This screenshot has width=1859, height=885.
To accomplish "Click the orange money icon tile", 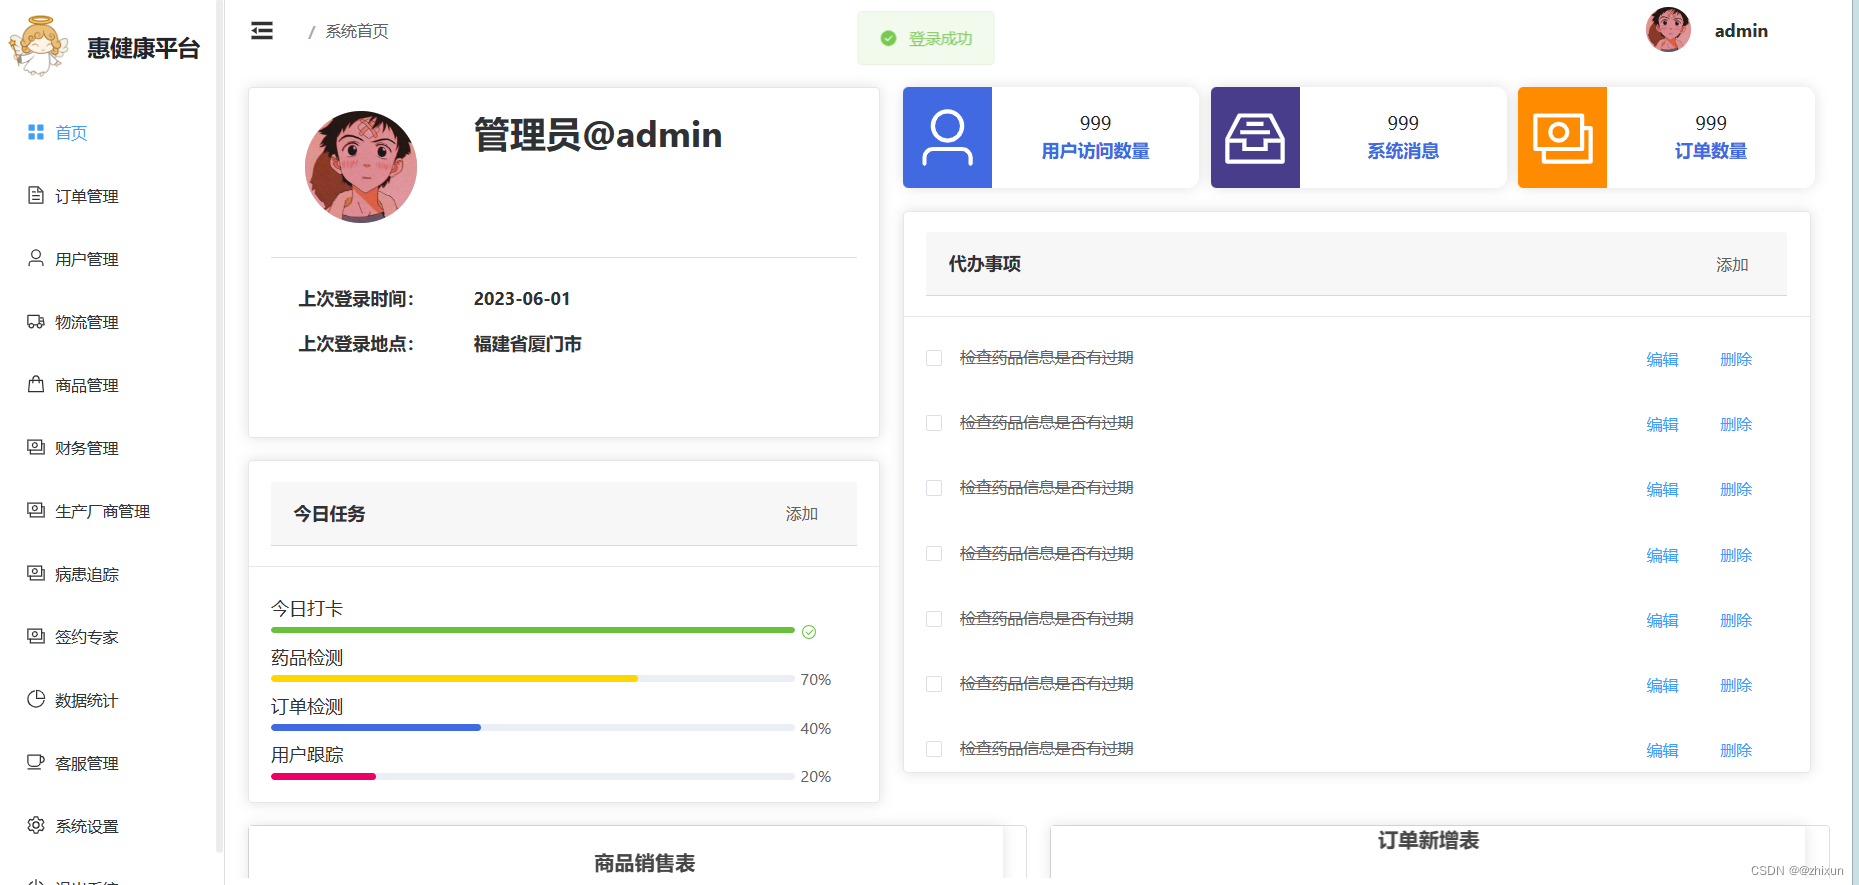I will 1562,137.
